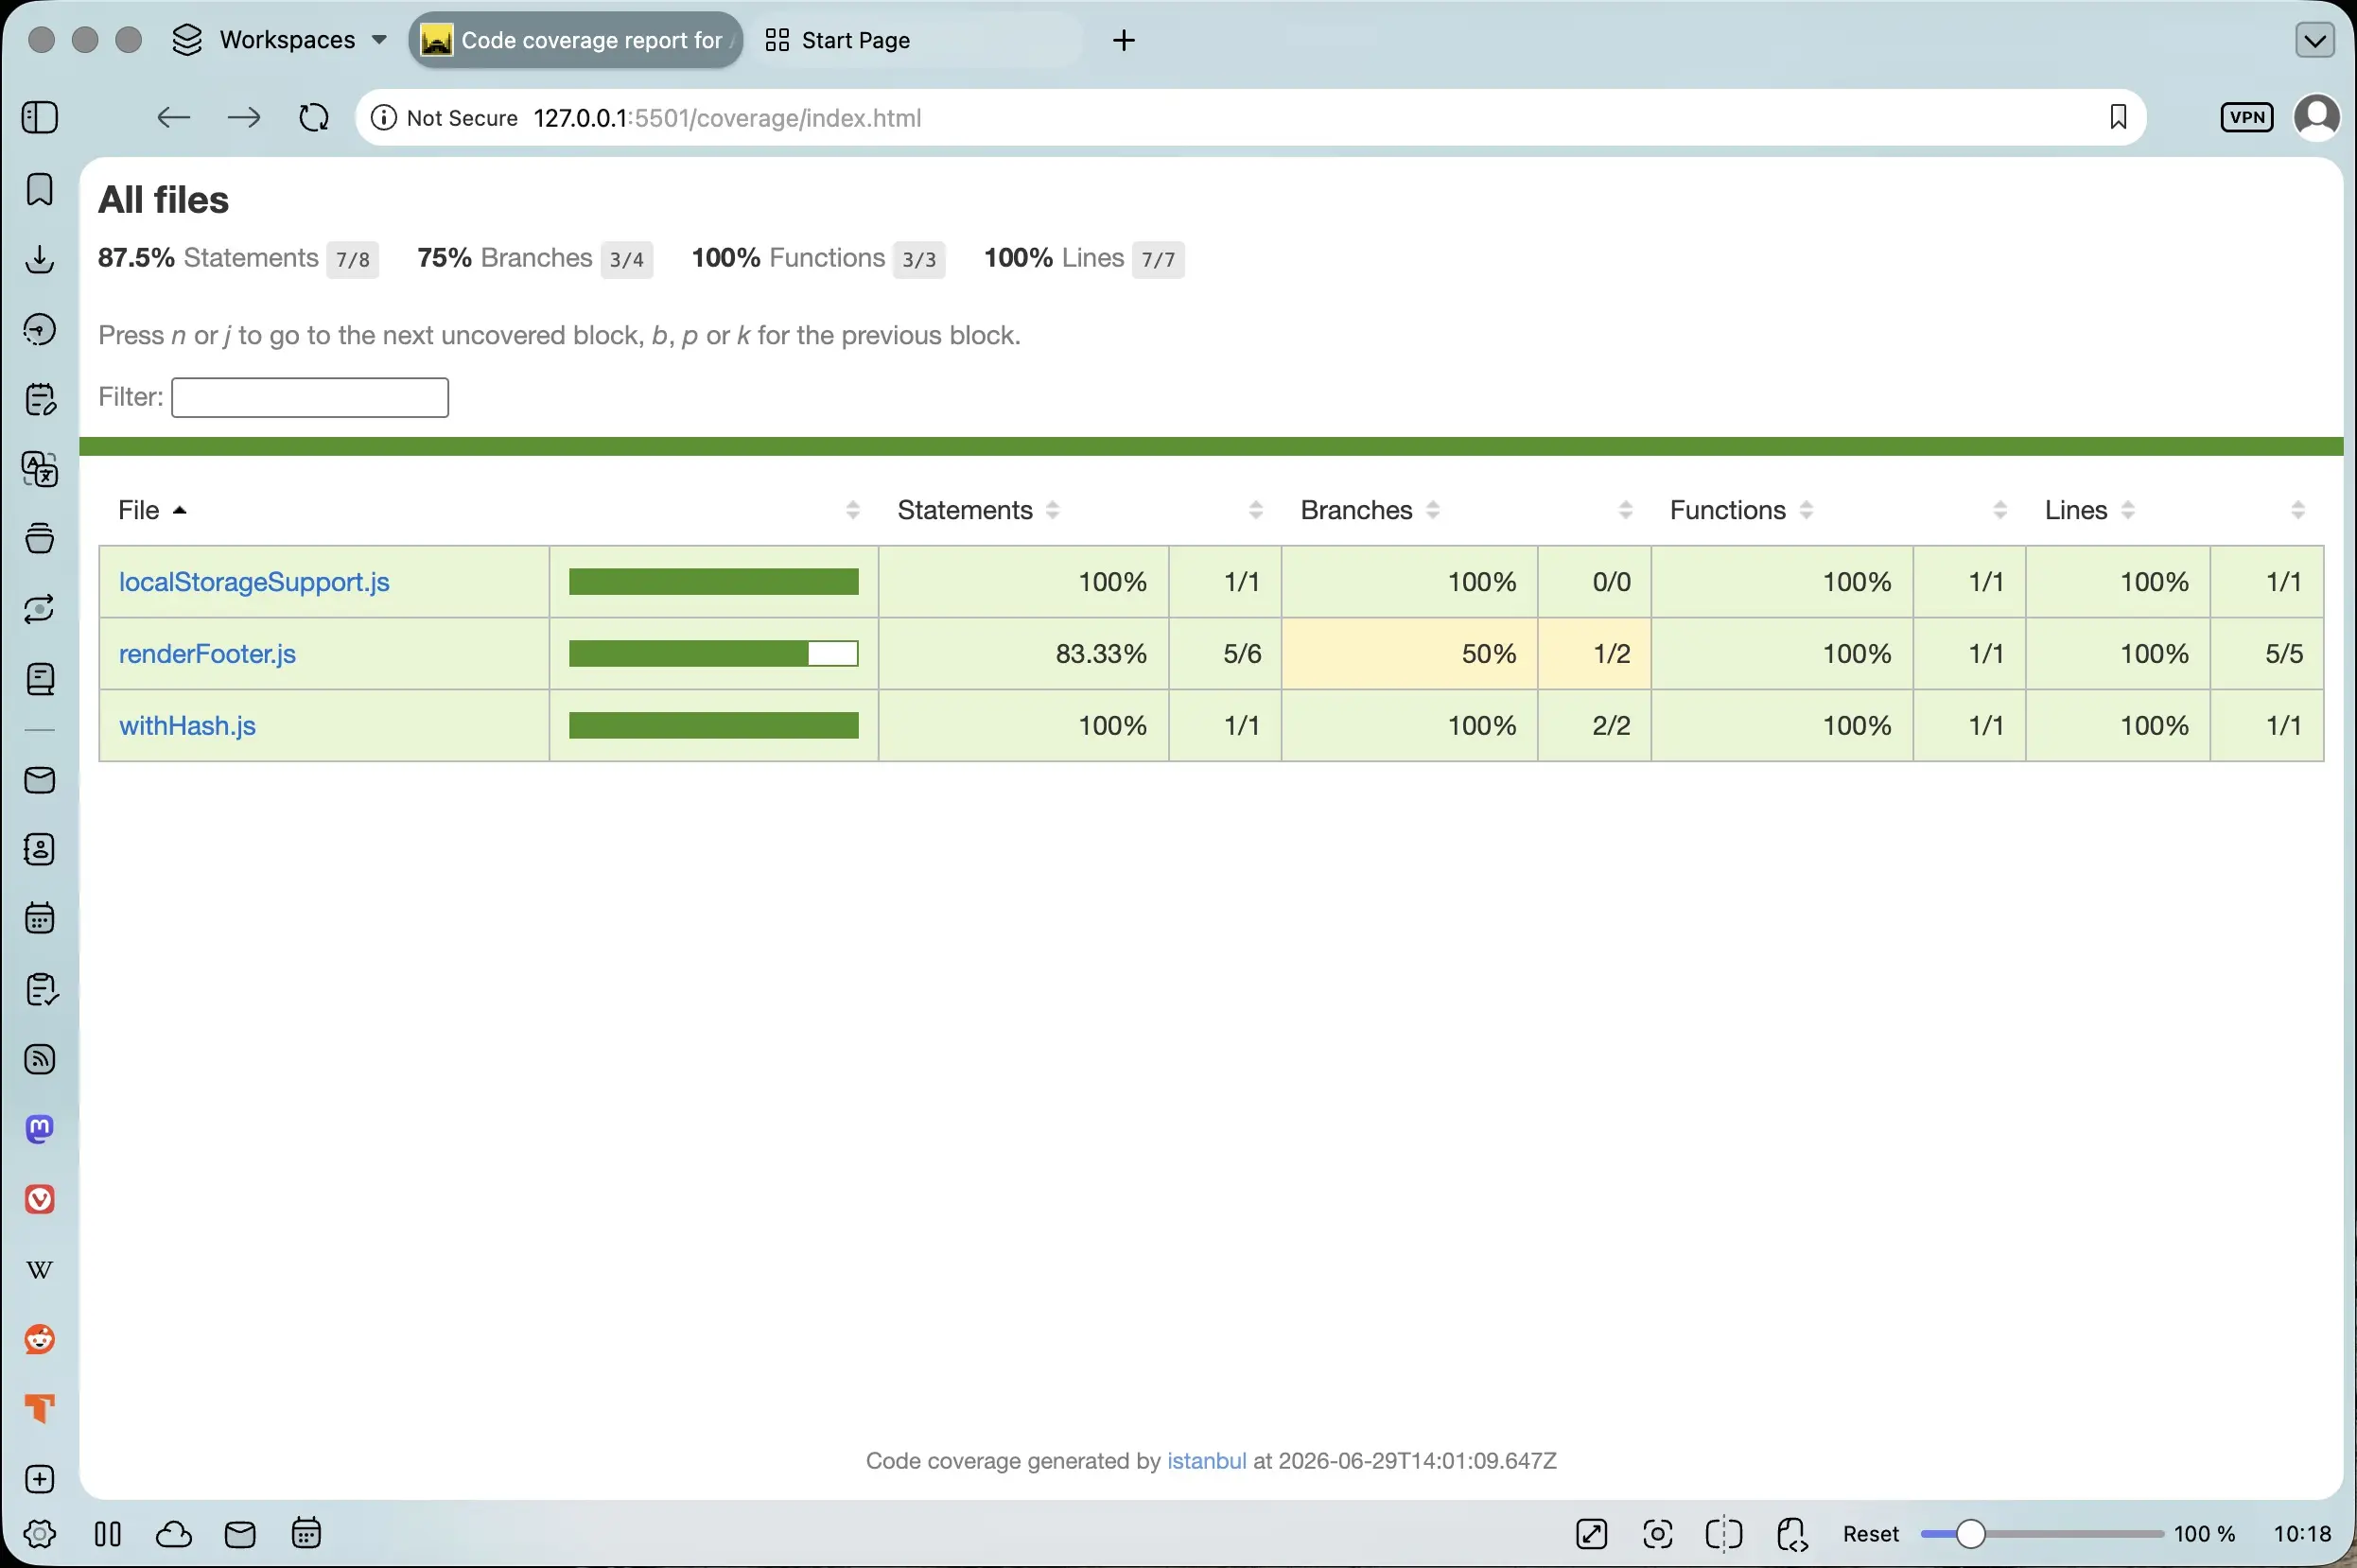Go forward one page
The image size is (2357, 1568).
point(244,118)
